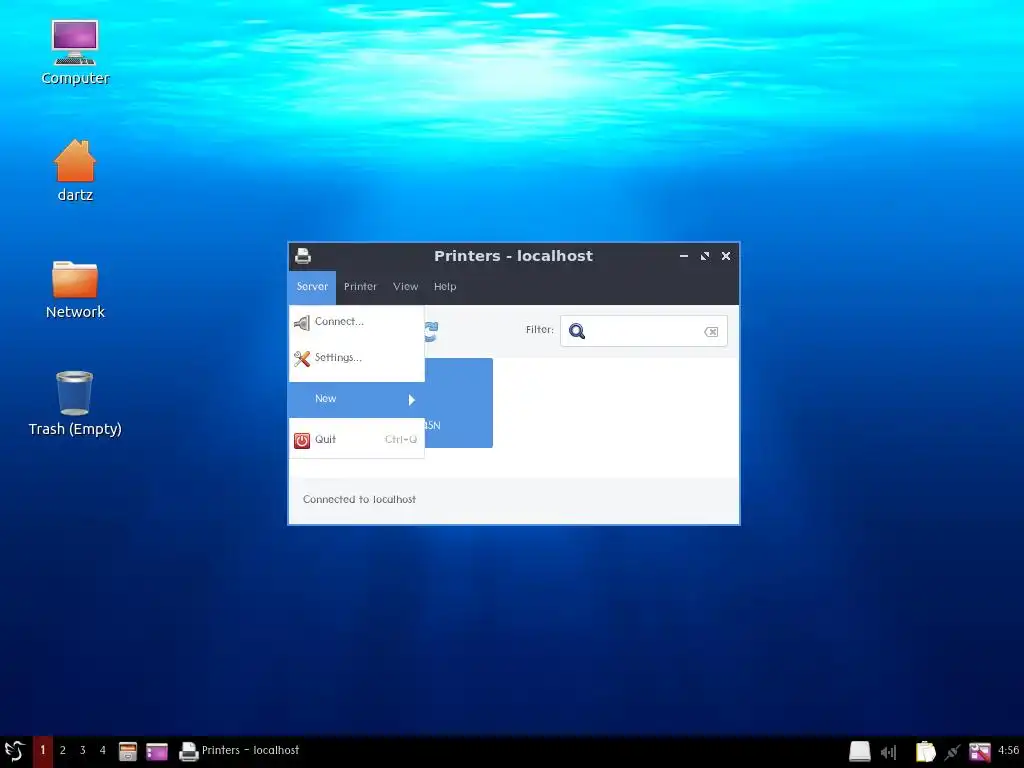The width and height of the screenshot is (1024, 768).
Task: Open the start menu bird icon
Action: (14, 750)
